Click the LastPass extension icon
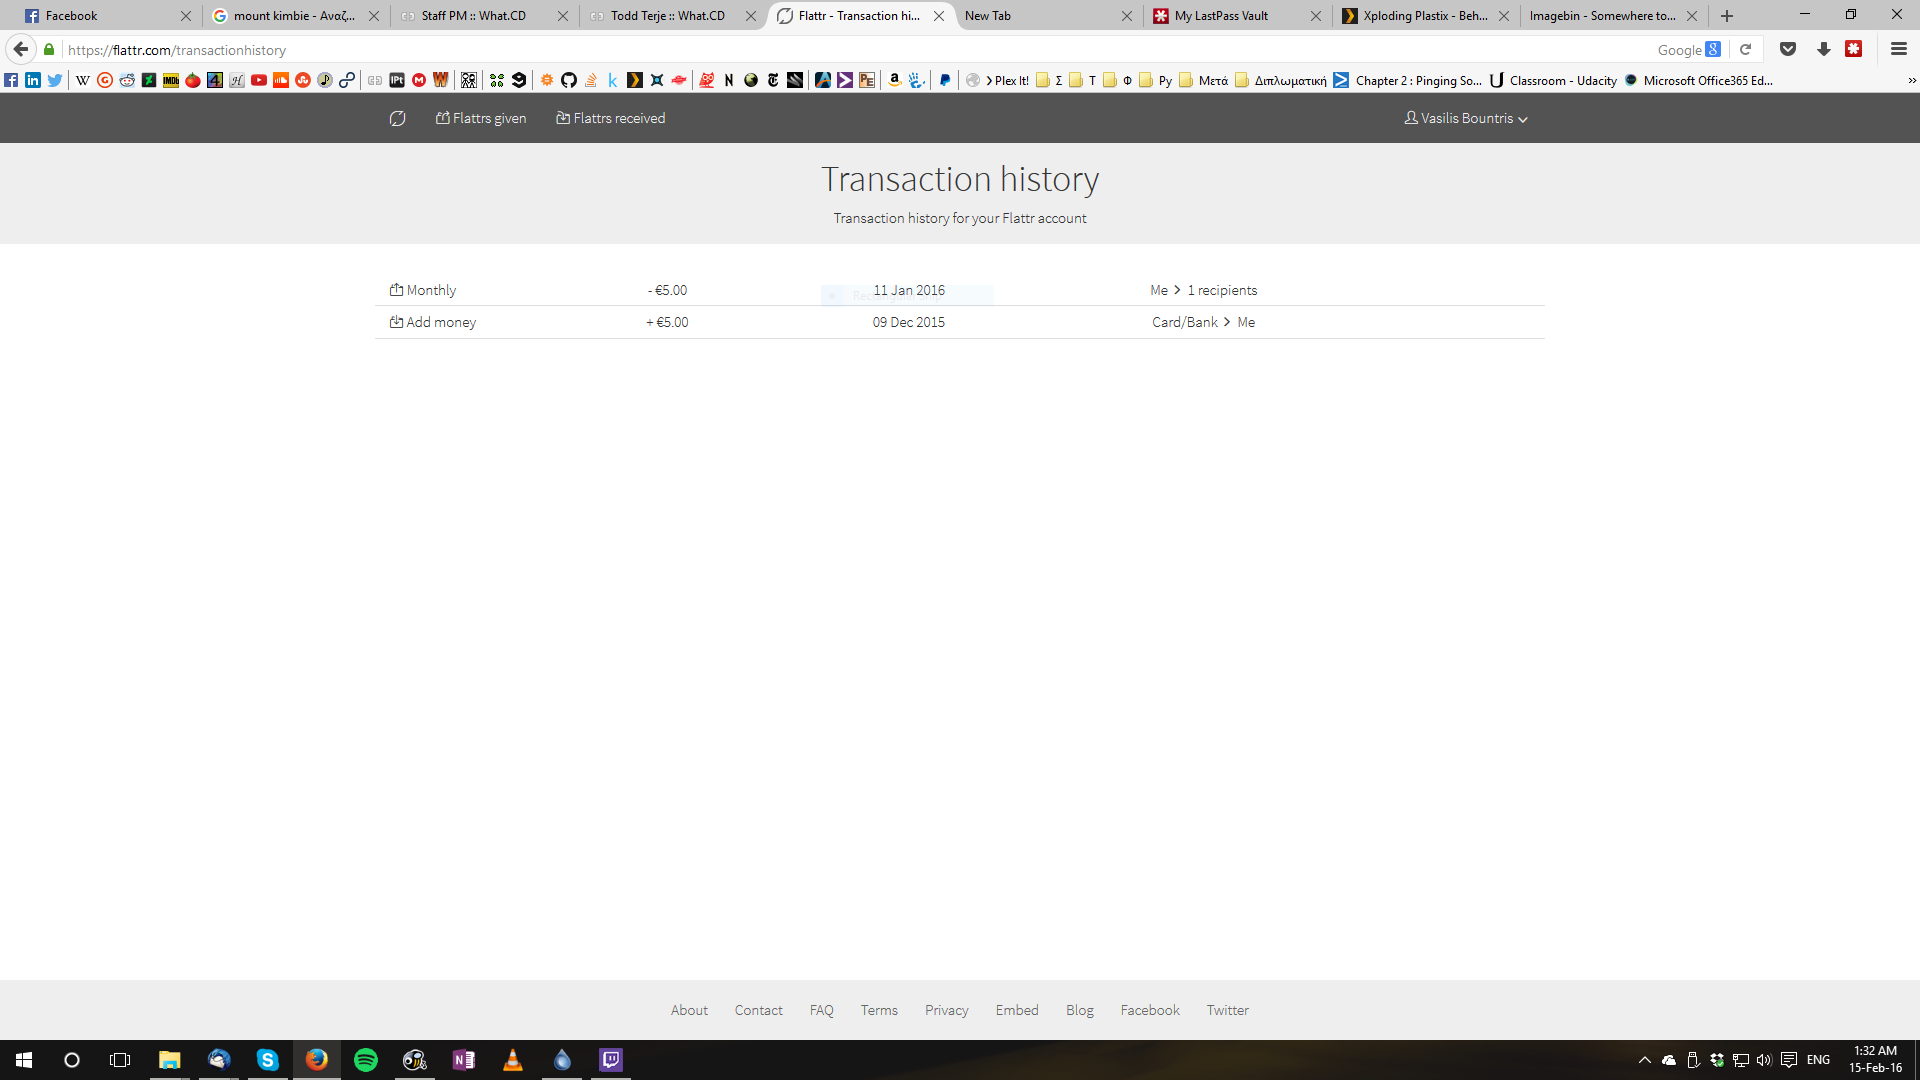This screenshot has height=1080, width=1920. coord(1854,49)
